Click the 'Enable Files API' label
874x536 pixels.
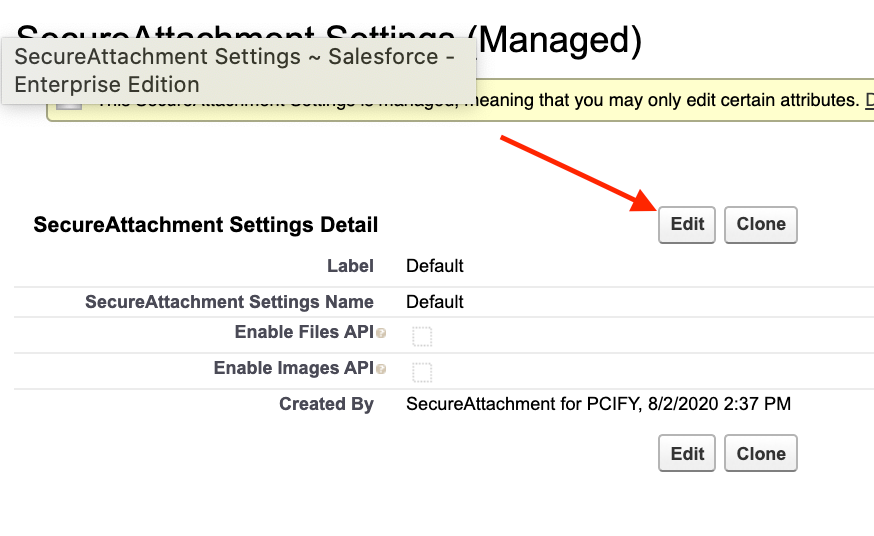(x=304, y=332)
